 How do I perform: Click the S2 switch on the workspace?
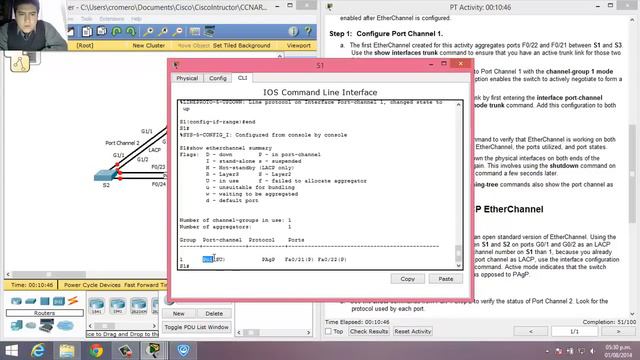[x=106, y=175]
